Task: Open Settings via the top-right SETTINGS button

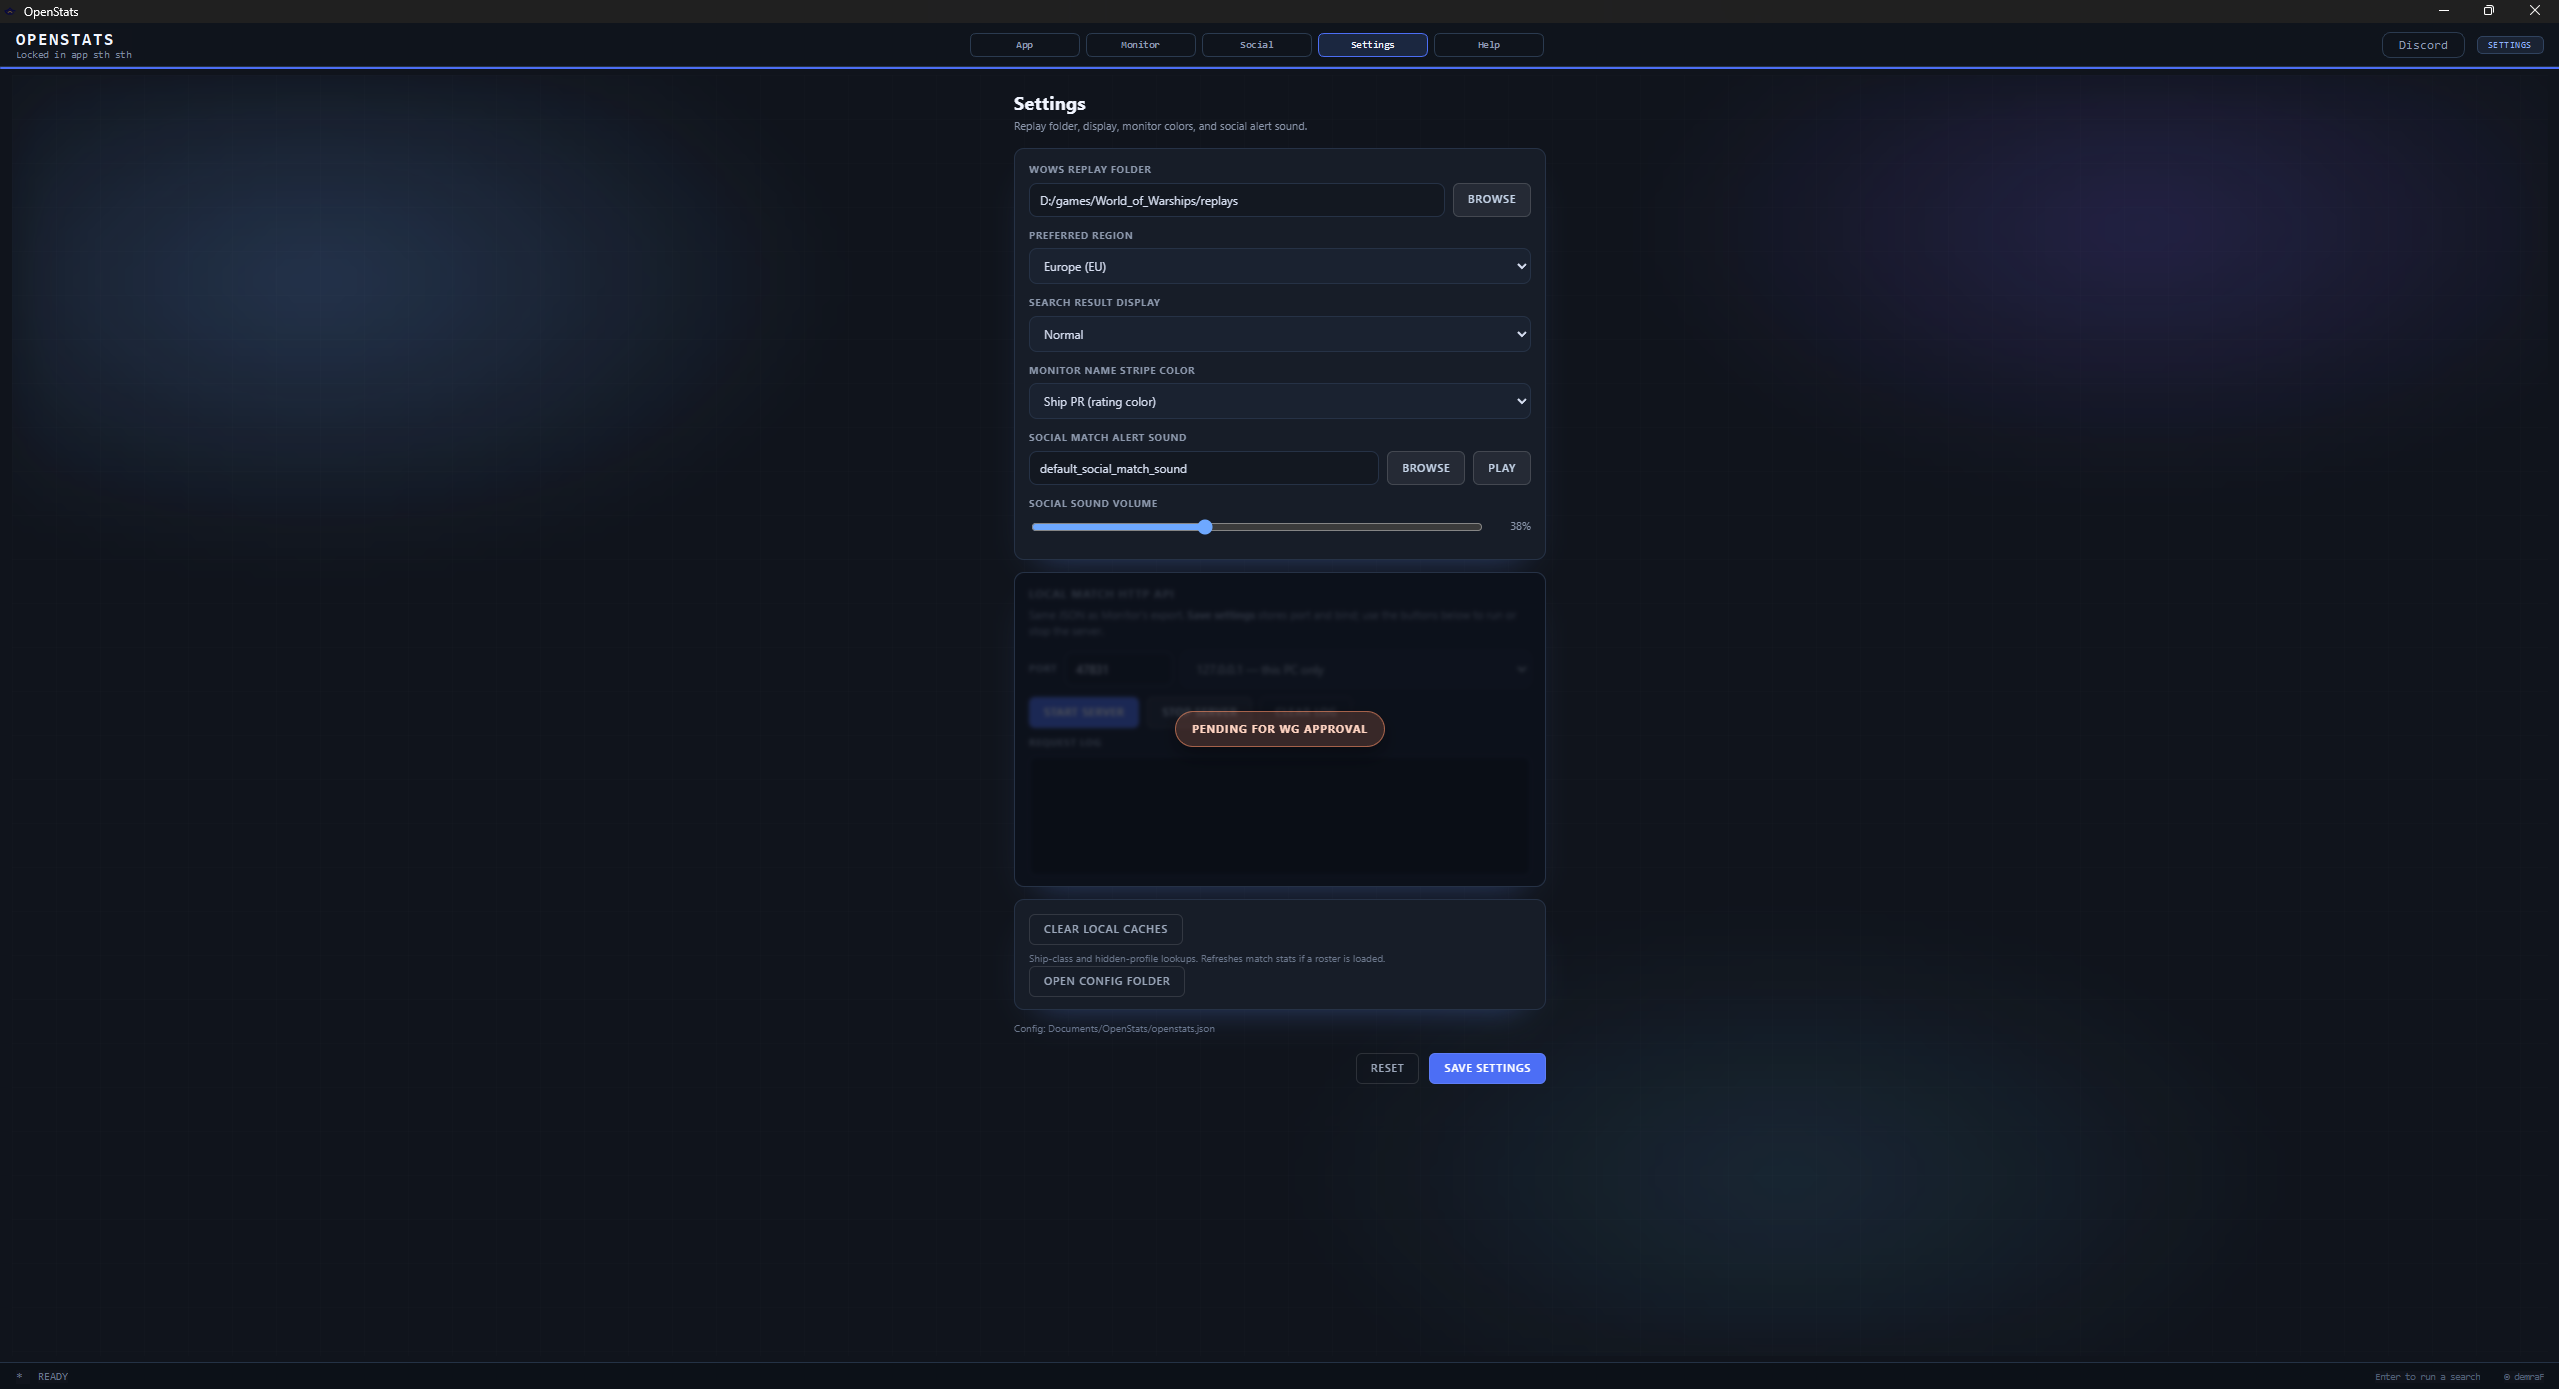Action: [2509, 44]
